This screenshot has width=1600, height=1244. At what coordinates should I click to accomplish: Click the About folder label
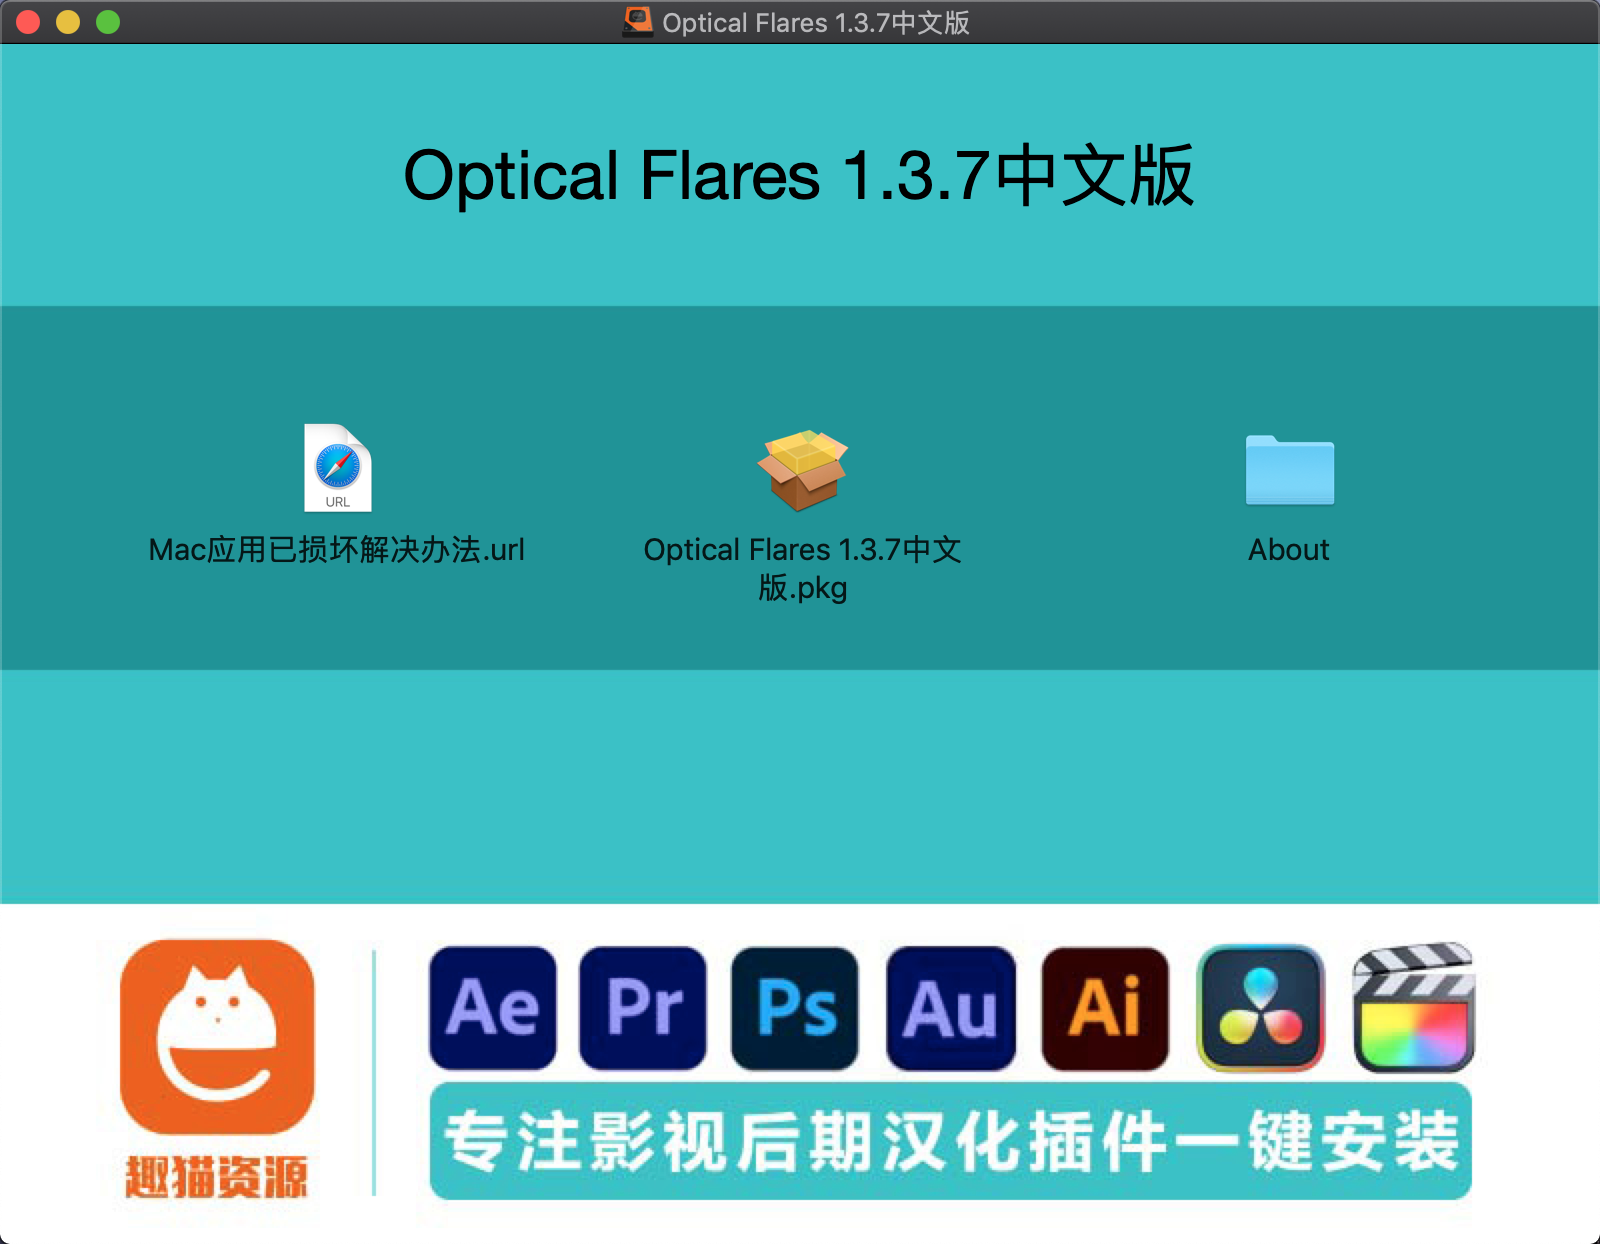(1288, 550)
